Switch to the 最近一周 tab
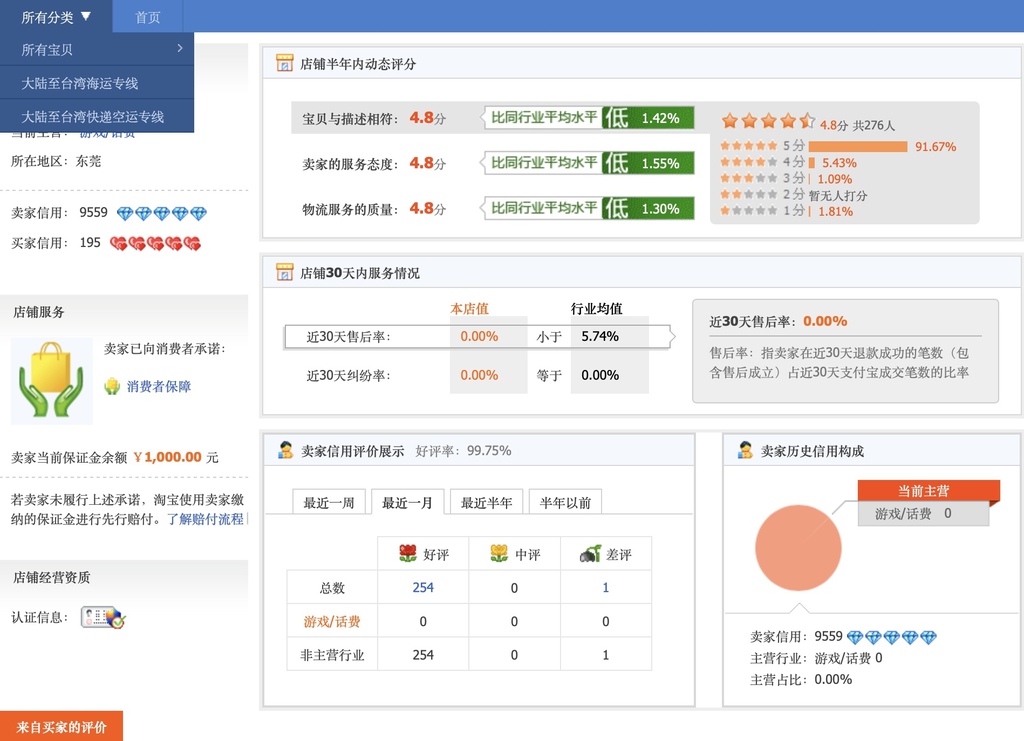The height and width of the screenshot is (741, 1024). 329,502
